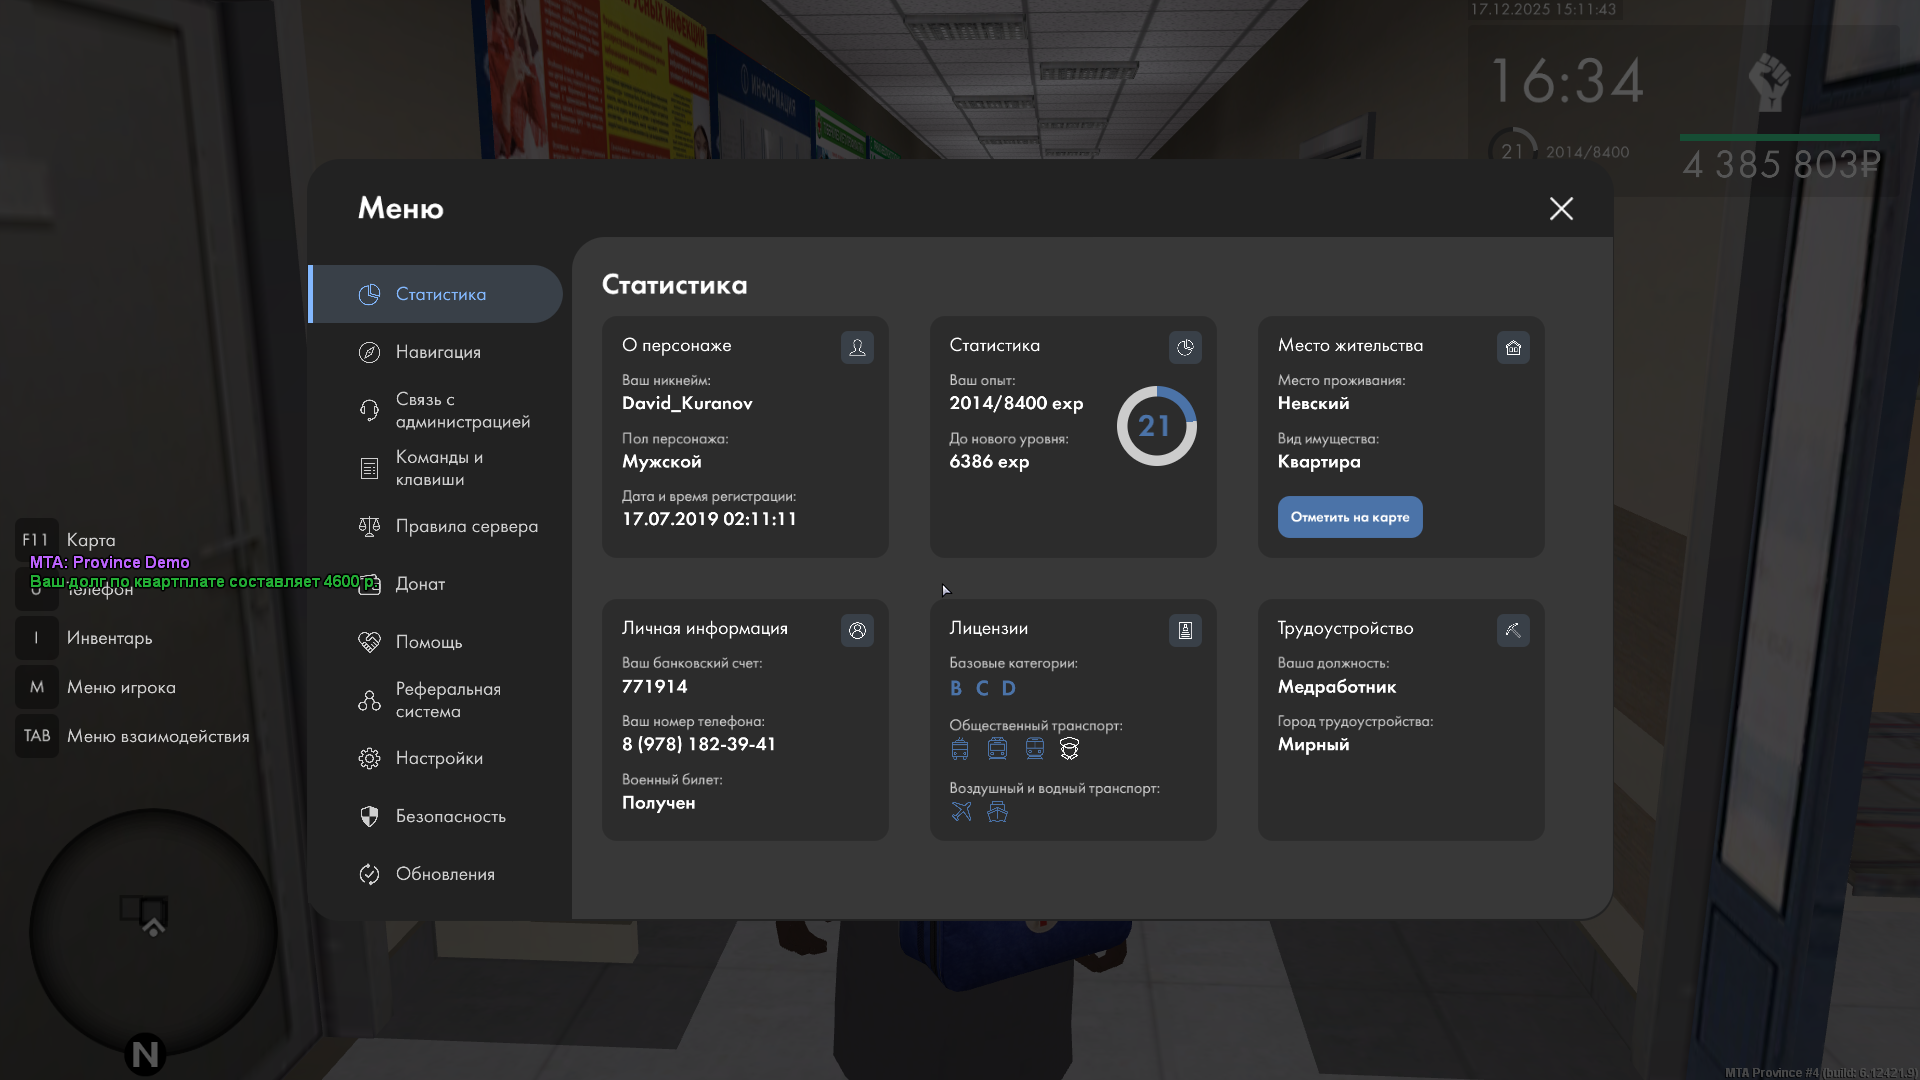Viewport: 1920px width, 1080px height.
Task: Close the Меню window with X
Action: pyautogui.click(x=1561, y=208)
